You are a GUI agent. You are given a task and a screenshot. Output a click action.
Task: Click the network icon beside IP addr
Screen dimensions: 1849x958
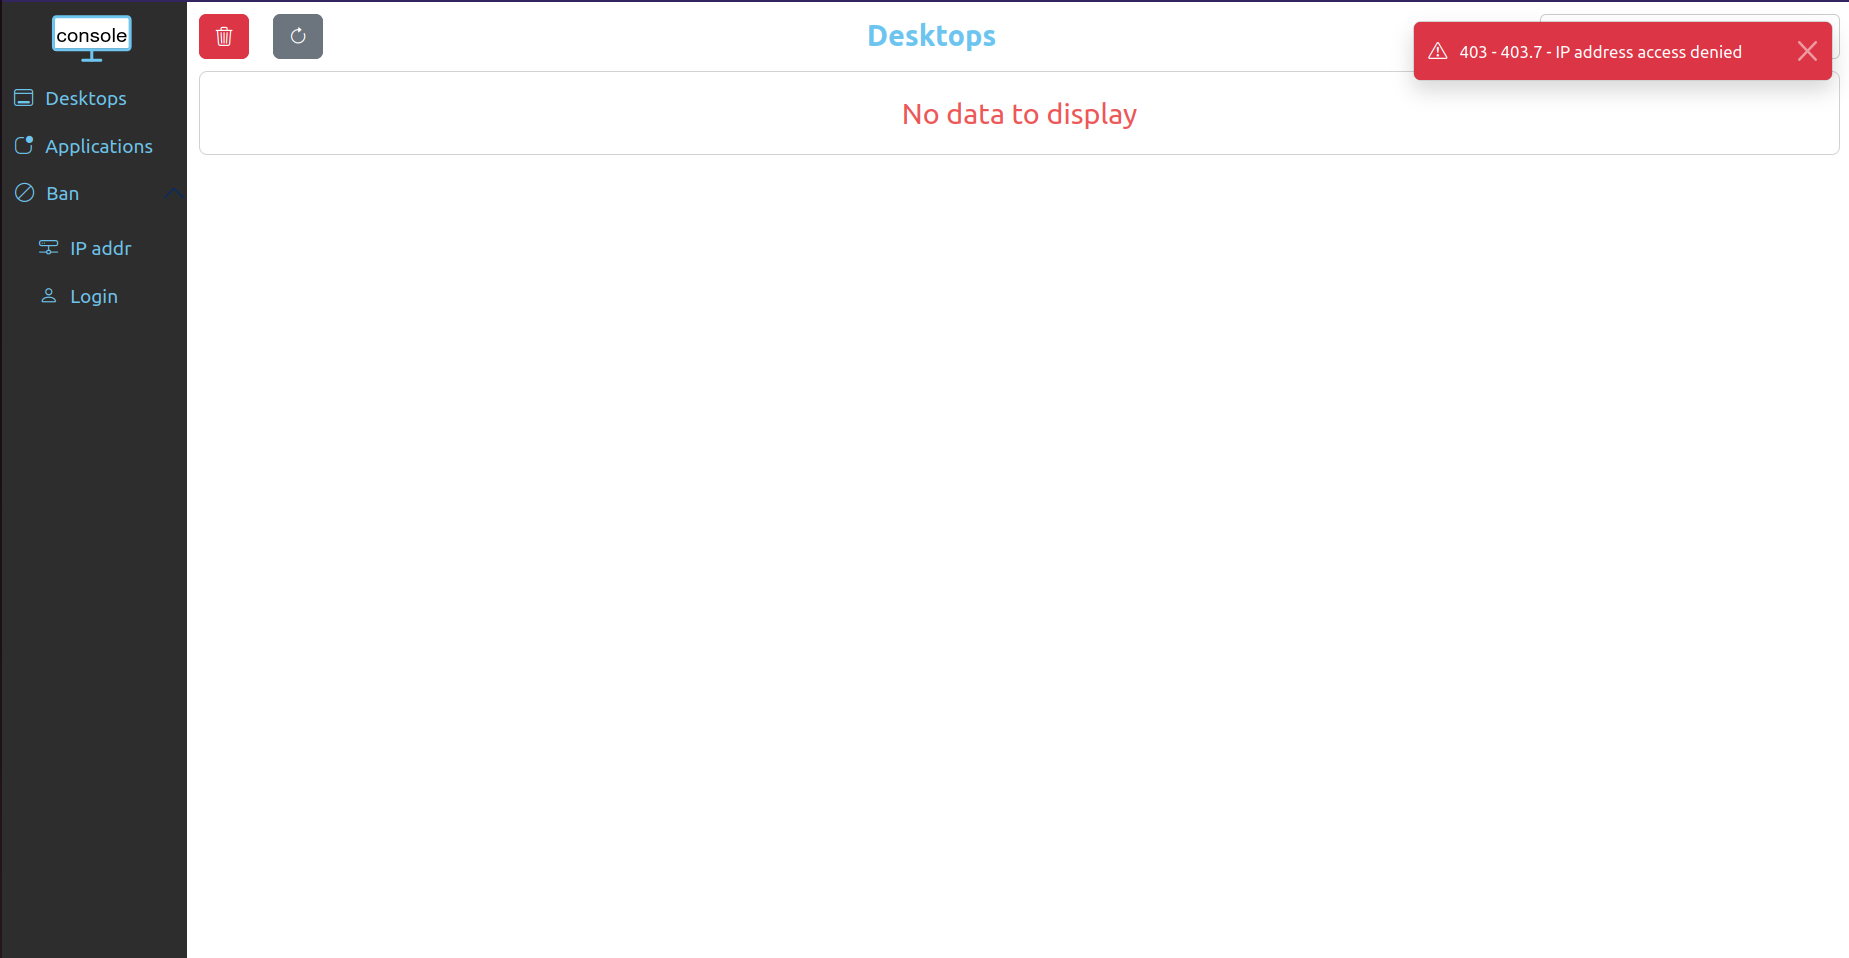pyautogui.click(x=48, y=247)
